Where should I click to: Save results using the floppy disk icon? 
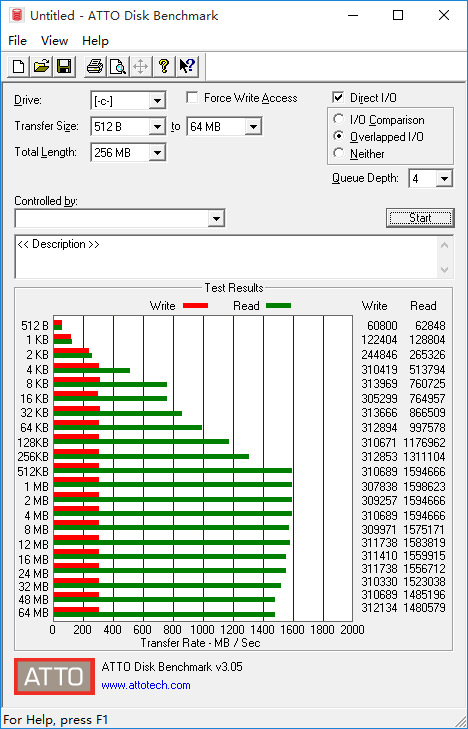(x=64, y=66)
